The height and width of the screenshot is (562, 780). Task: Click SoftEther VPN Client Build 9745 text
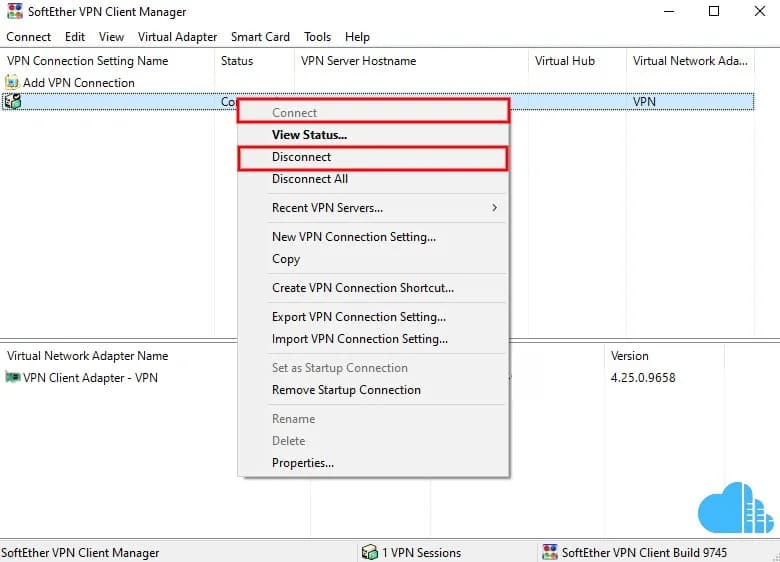click(x=644, y=553)
